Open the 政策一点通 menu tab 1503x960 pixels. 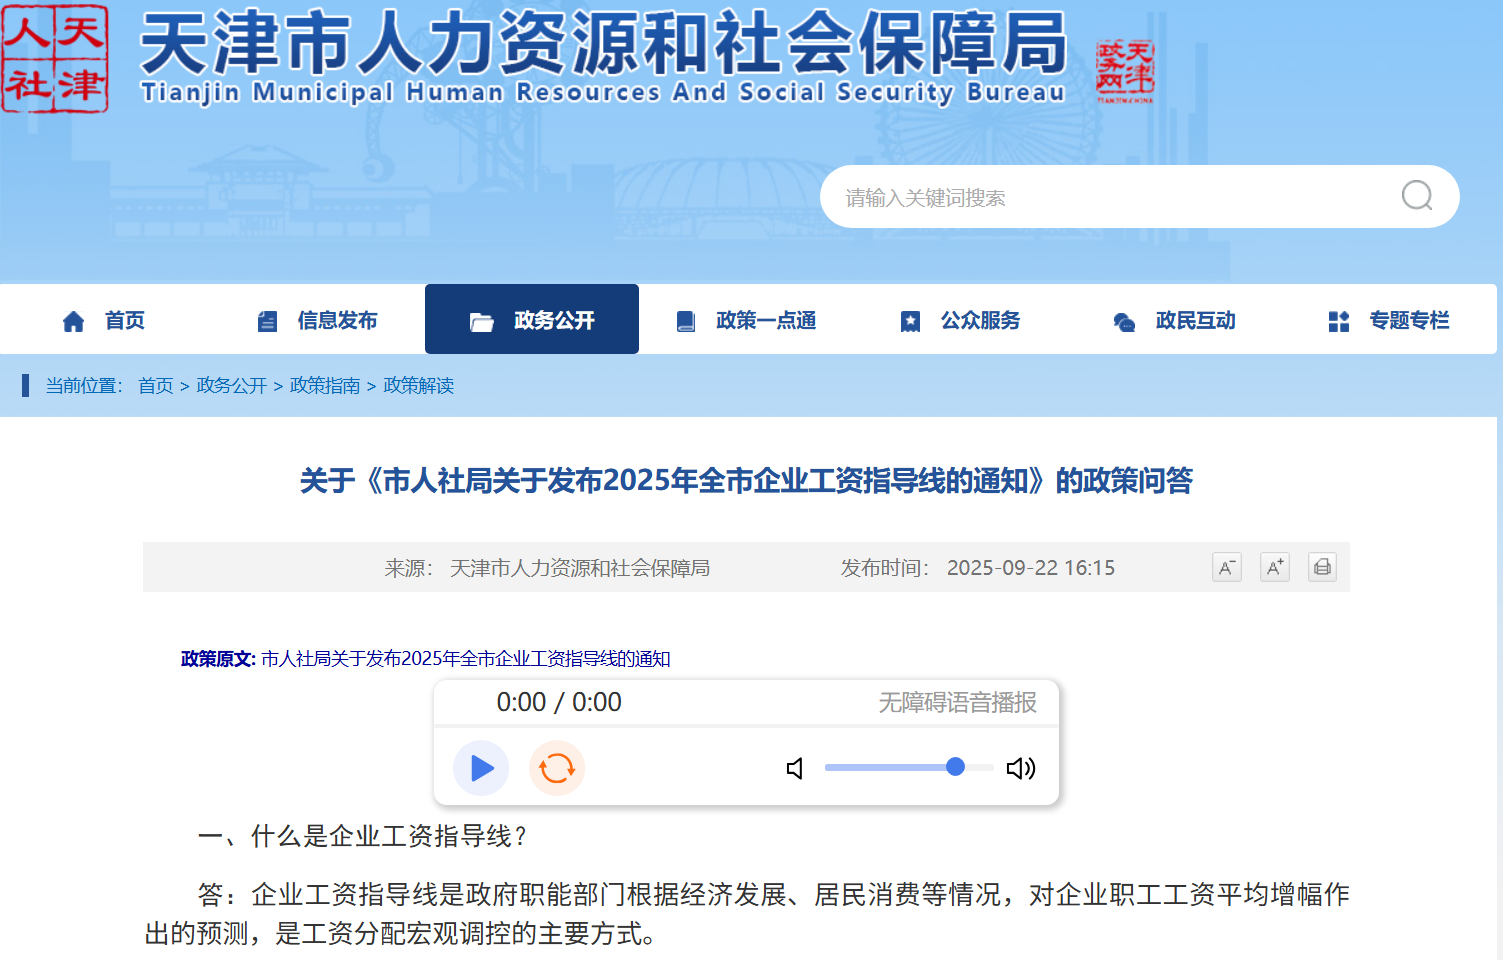pos(746,320)
